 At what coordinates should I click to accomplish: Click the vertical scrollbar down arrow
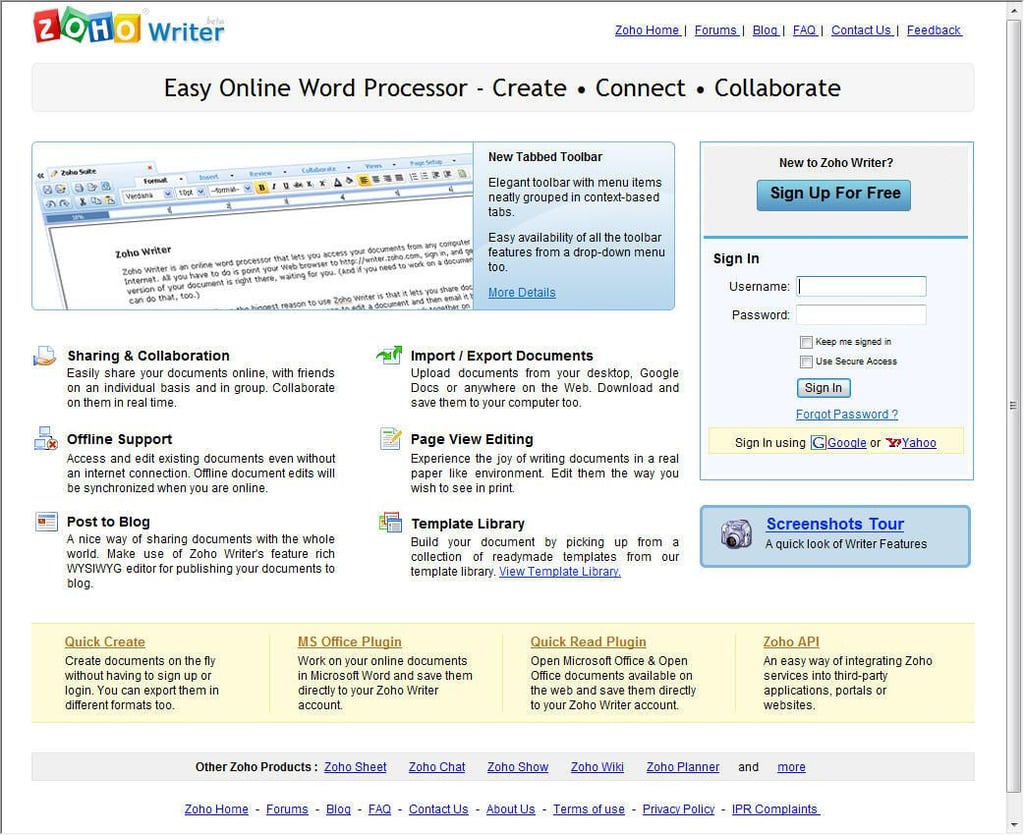click(x=1014, y=827)
